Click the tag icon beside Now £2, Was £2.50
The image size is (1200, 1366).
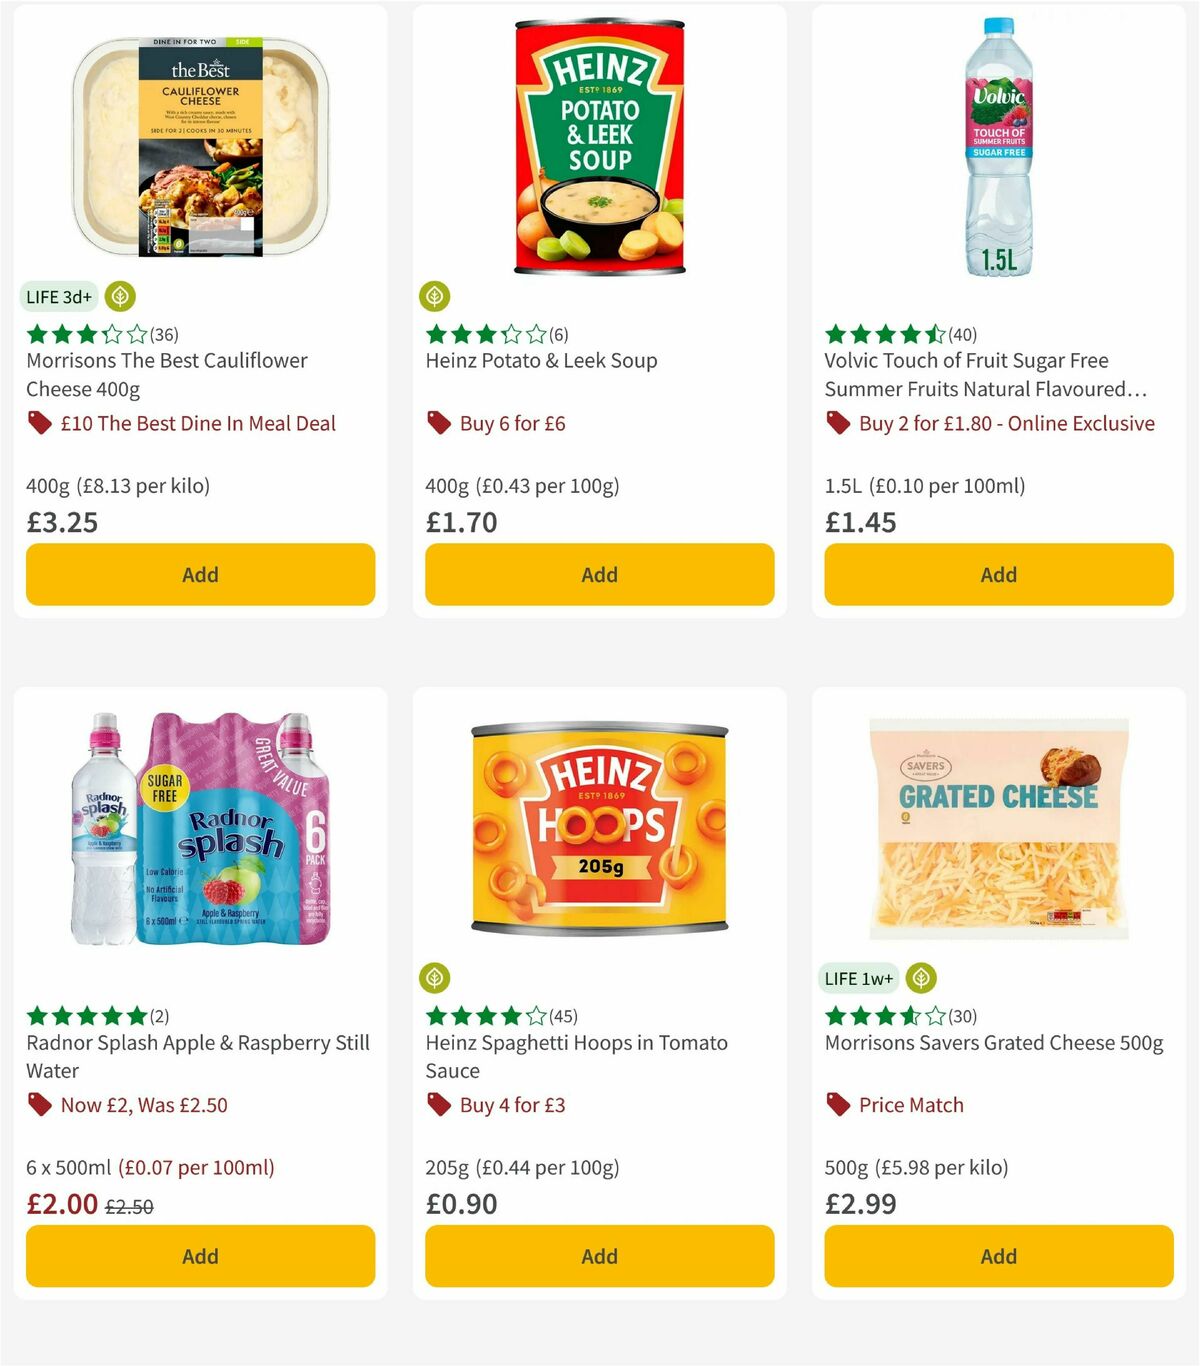tap(38, 1105)
